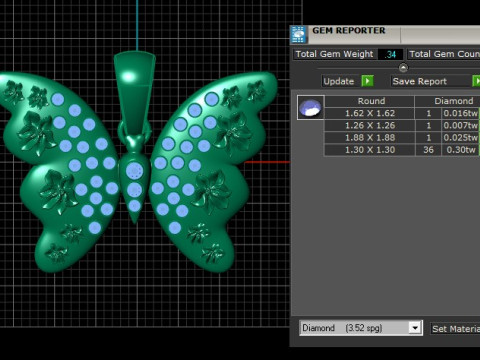Click the 0.007tw weight cell

(460, 126)
